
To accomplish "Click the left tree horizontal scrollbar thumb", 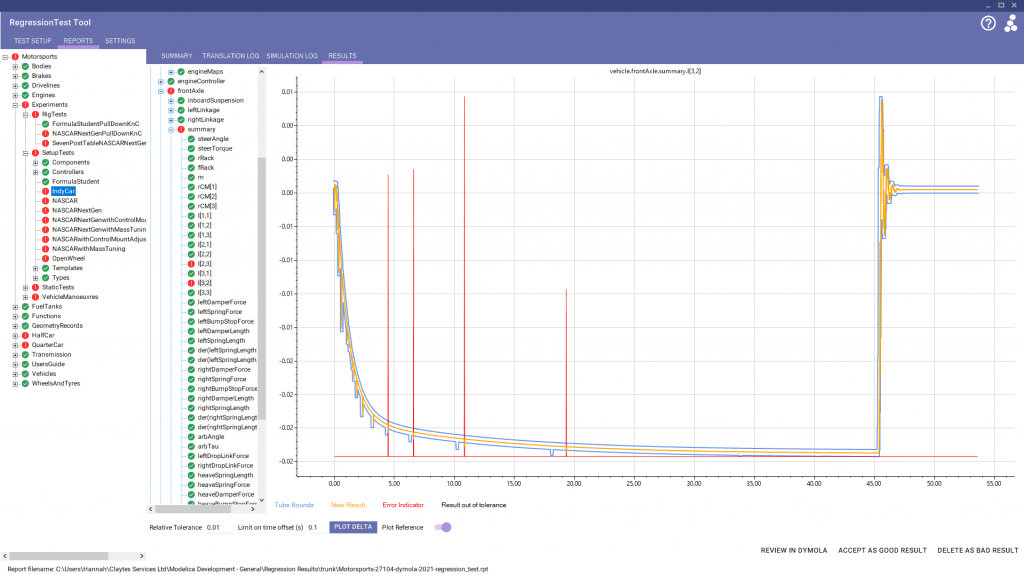I will click(x=59, y=556).
